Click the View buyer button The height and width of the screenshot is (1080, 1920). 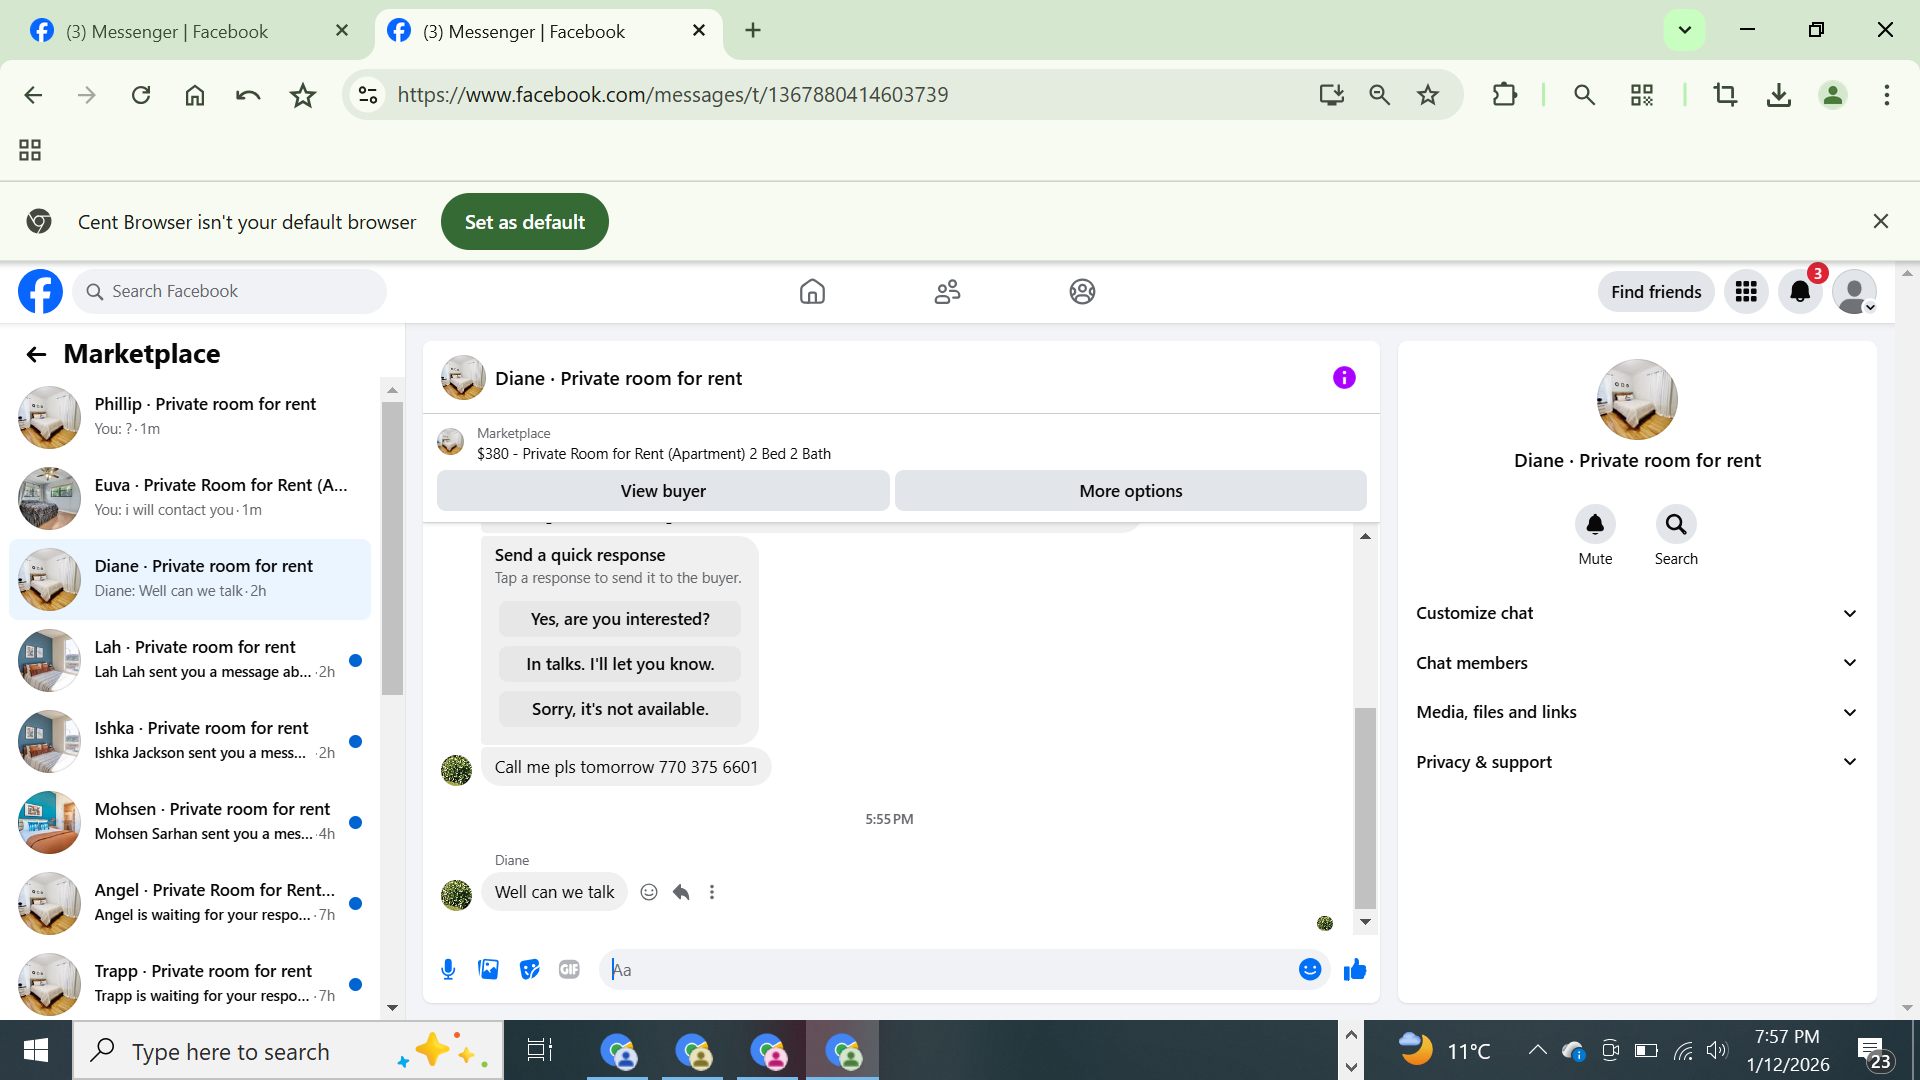click(663, 491)
